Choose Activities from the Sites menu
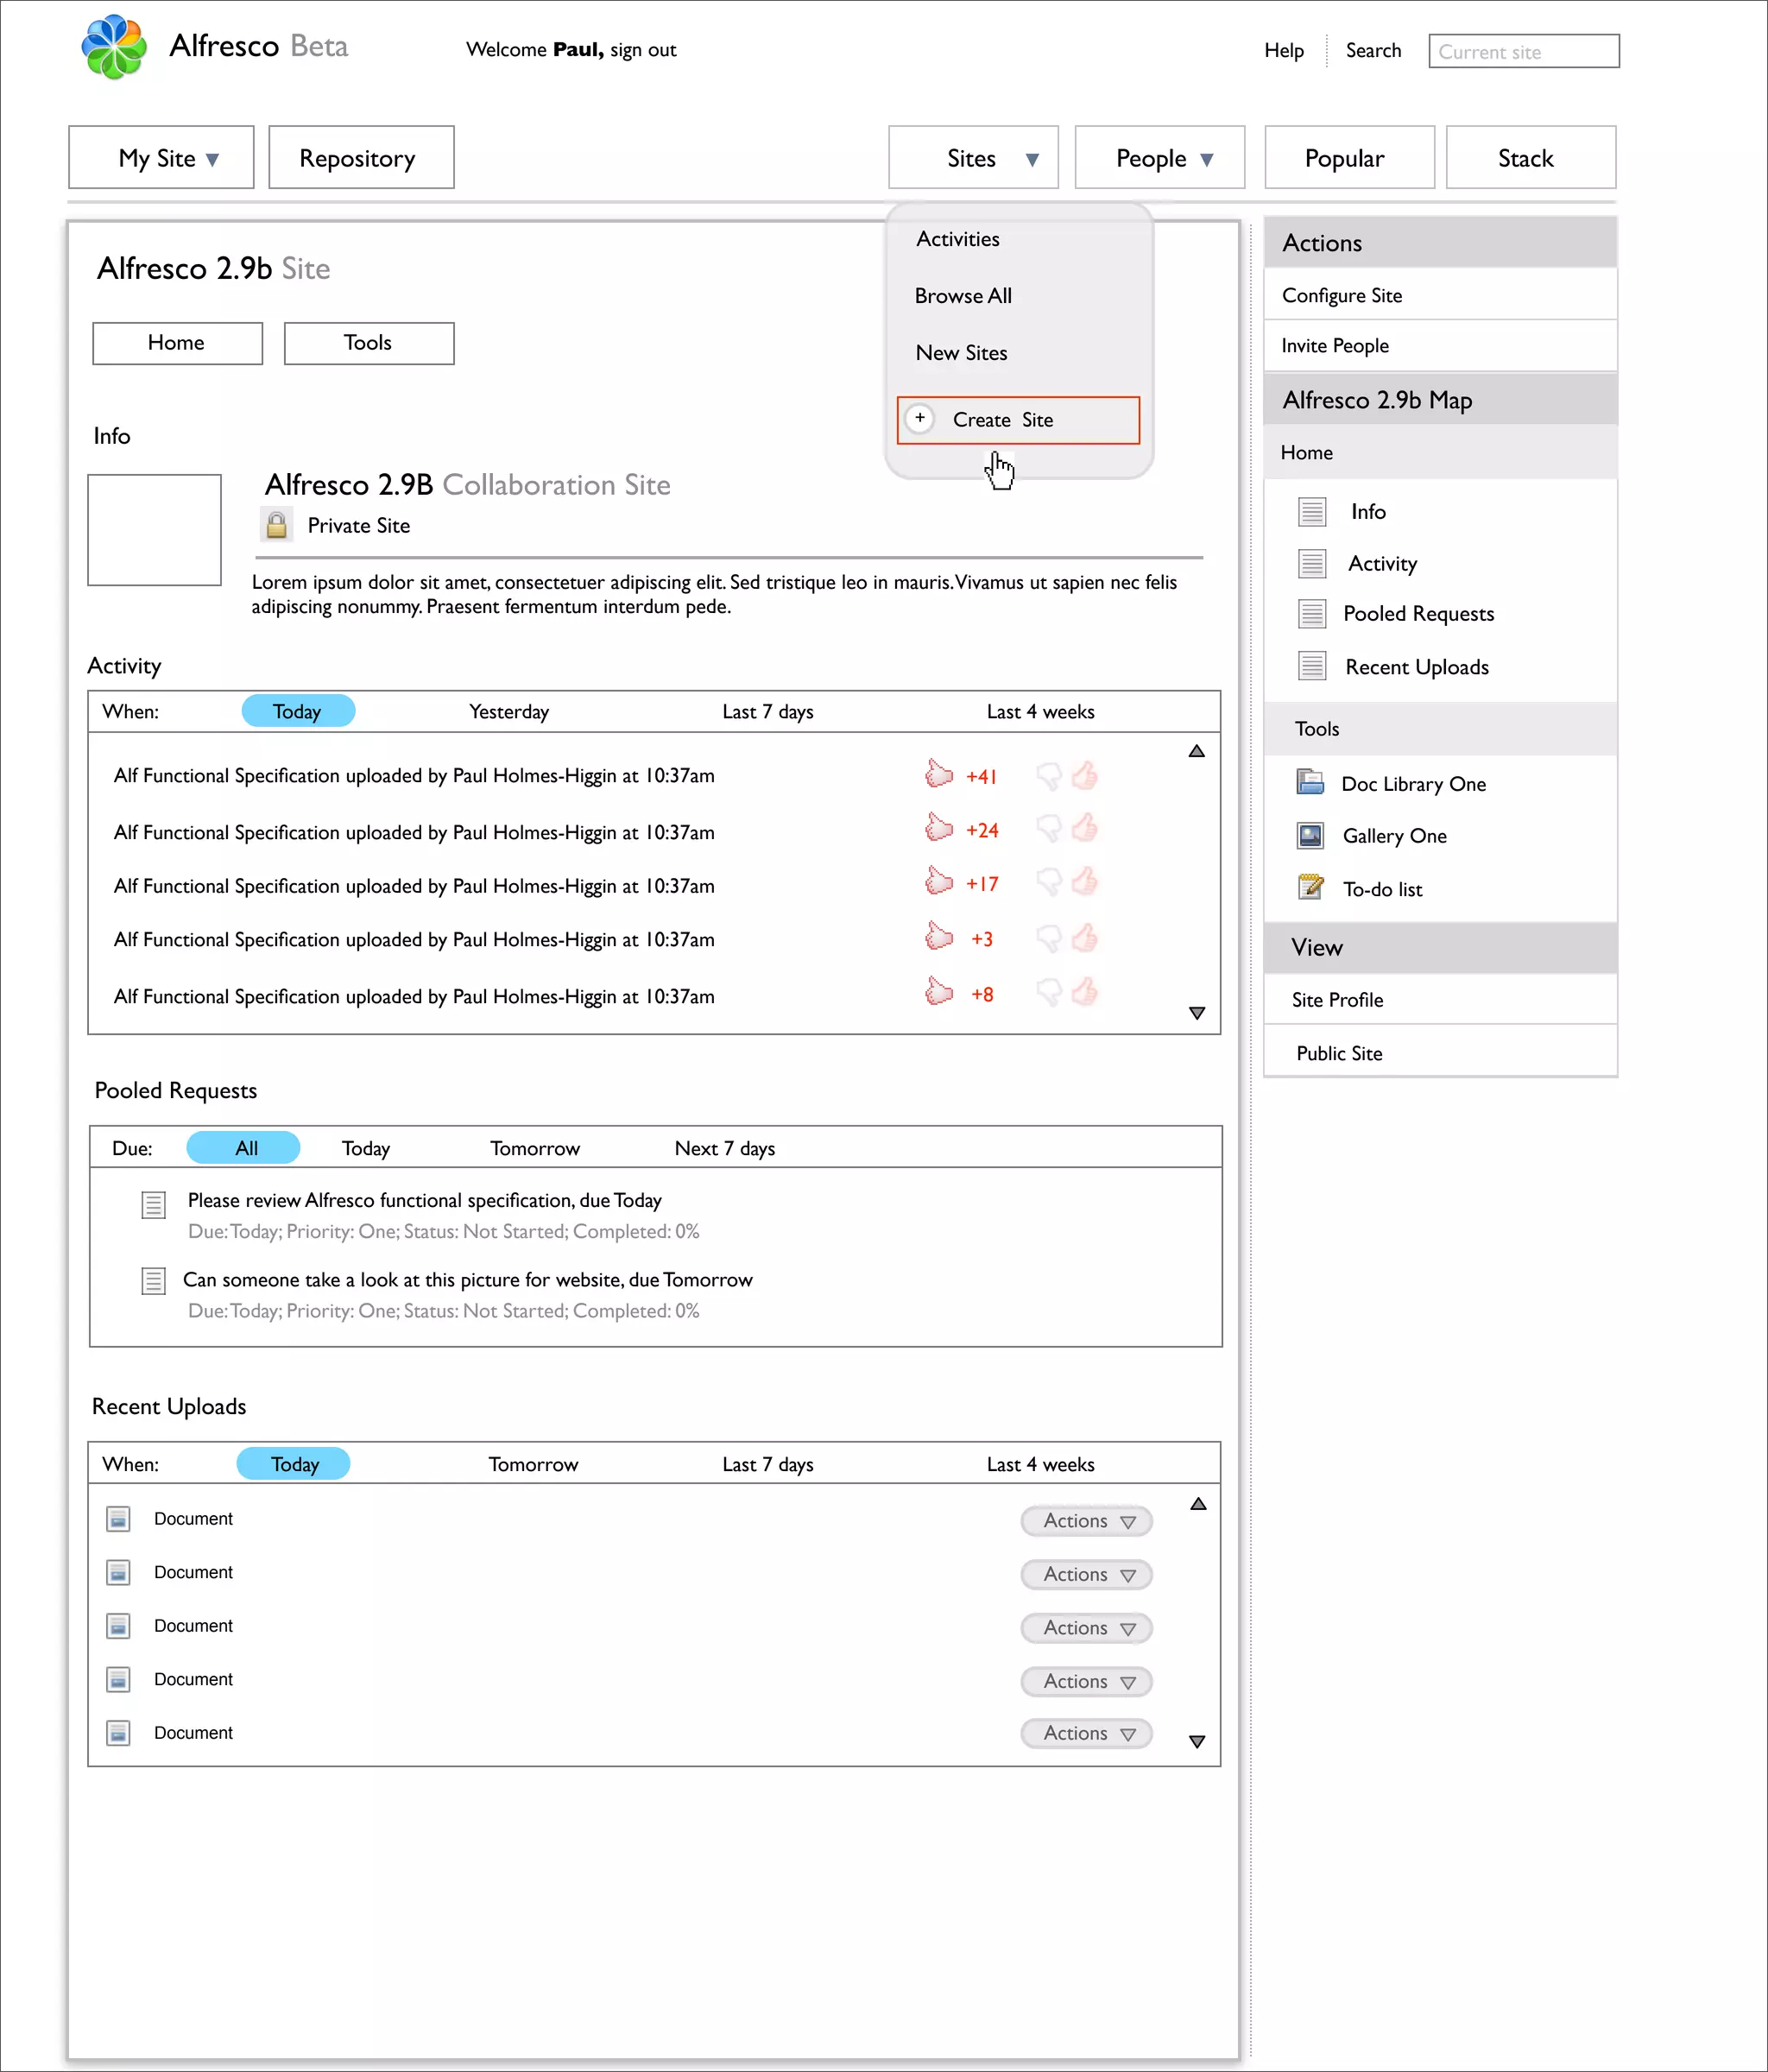The image size is (1768, 2072). (x=958, y=239)
